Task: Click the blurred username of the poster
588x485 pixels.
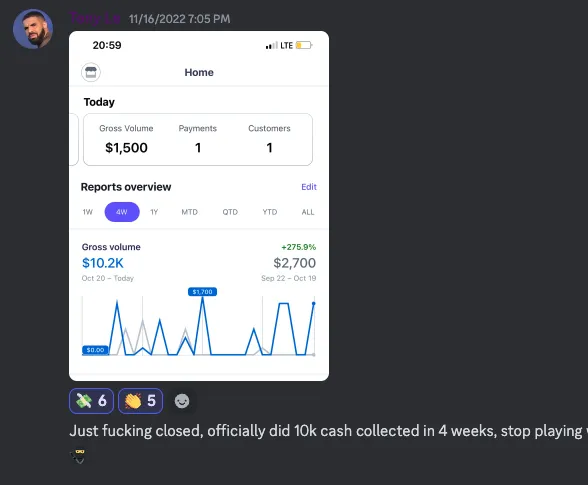Action: [x=94, y=18]
